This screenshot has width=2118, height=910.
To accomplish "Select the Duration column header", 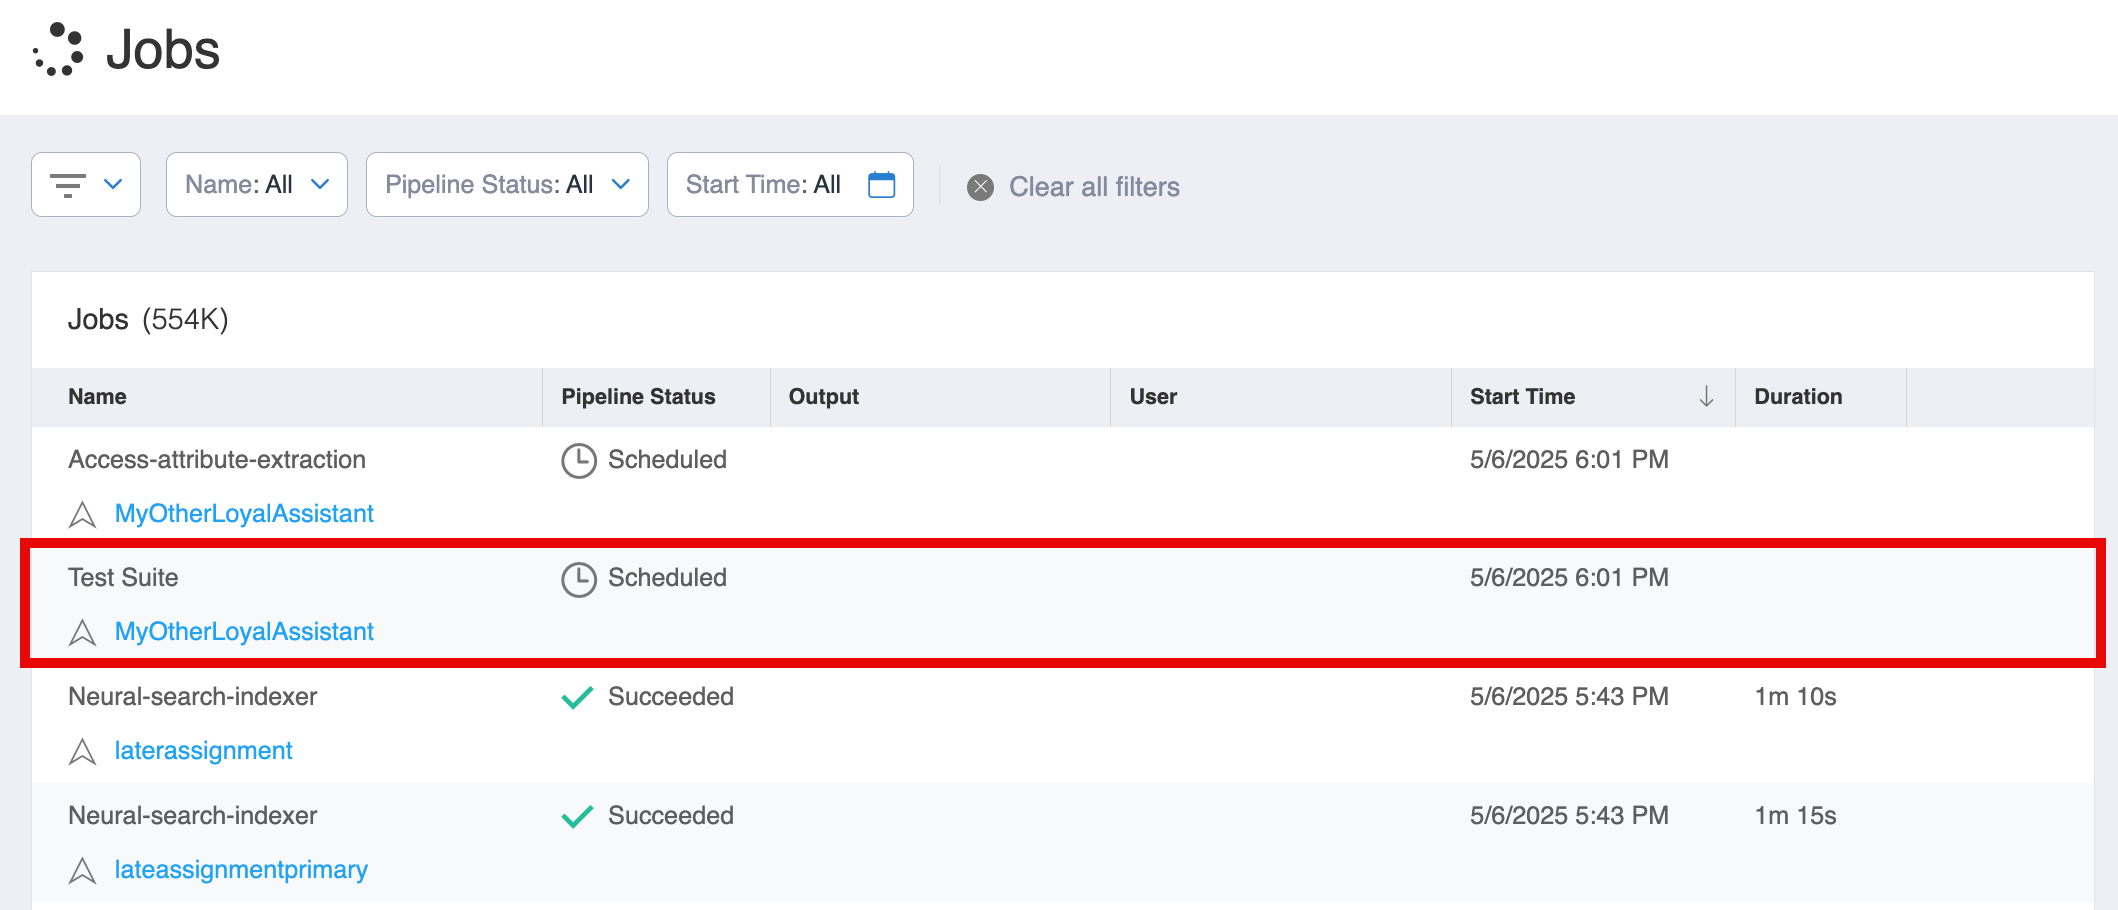I will pos(1797,397).
